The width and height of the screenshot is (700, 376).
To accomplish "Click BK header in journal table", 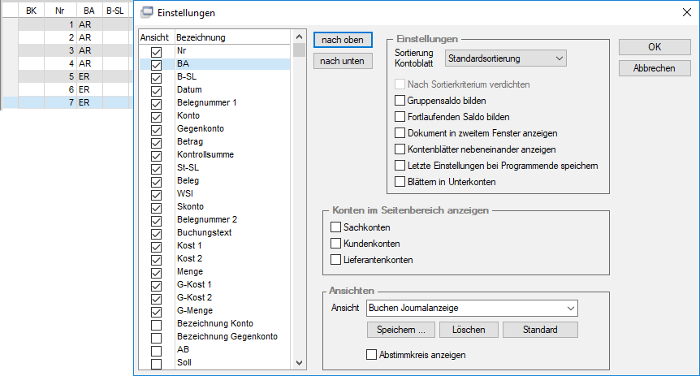I will coord(31,11).
